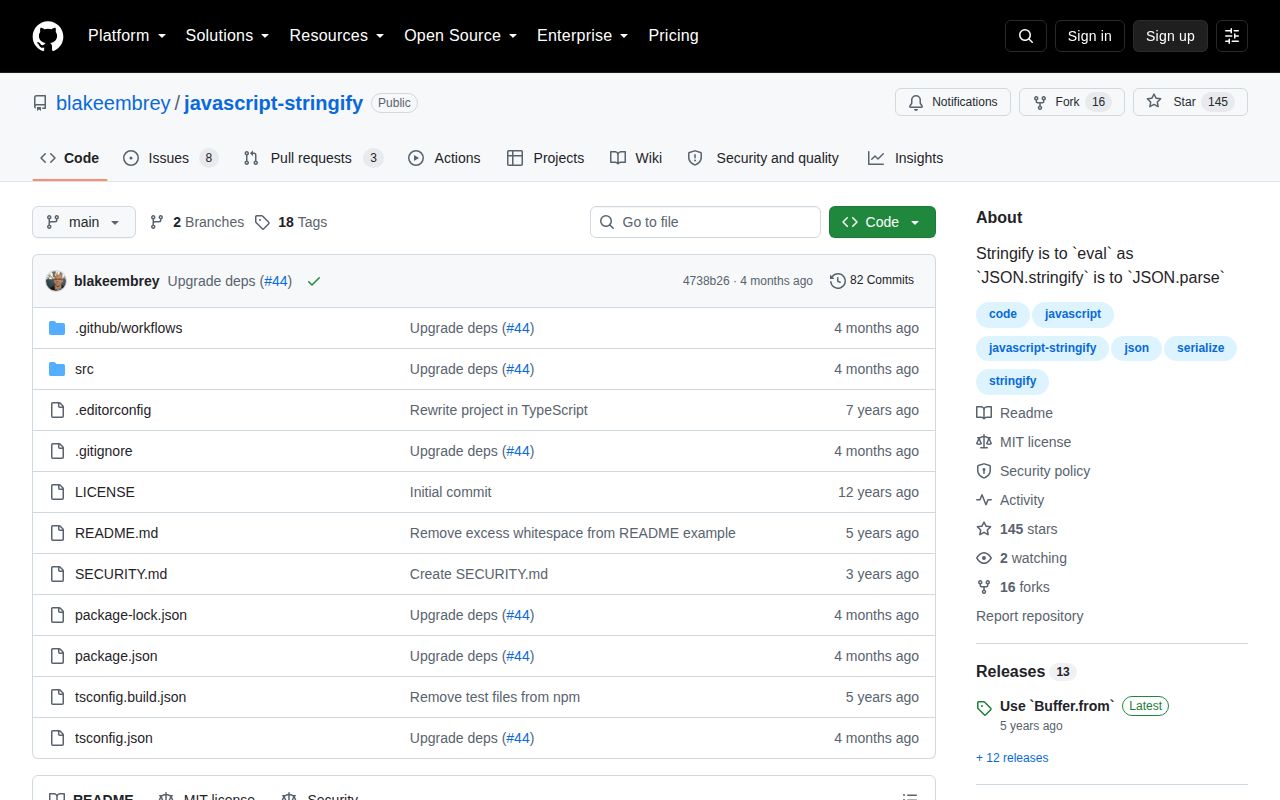Click the src folder icon
Screen dimensions: 1280x800
[57, 369]
